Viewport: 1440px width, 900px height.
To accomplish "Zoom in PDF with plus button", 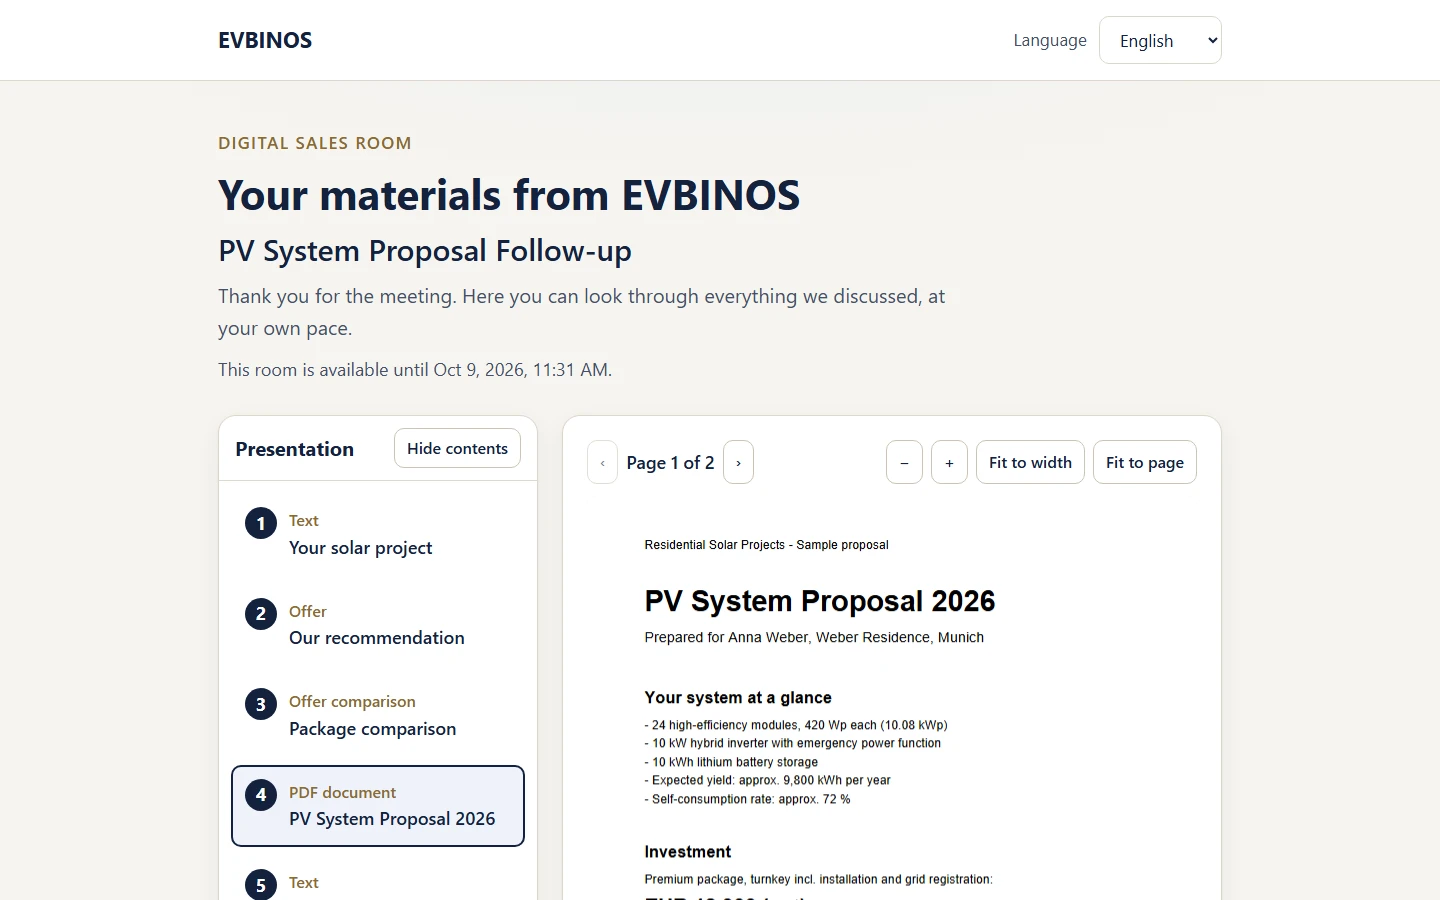I will (949, 462).
